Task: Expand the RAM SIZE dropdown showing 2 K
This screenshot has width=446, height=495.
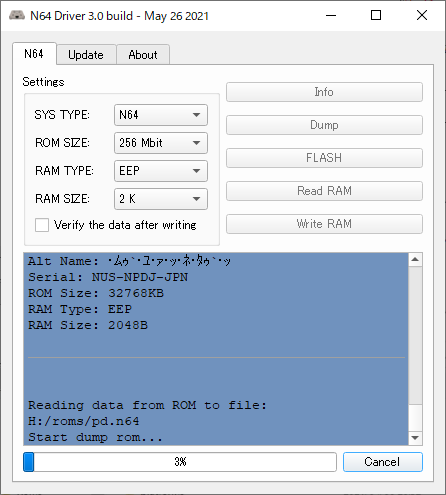Action: click(x=161, y=199)
